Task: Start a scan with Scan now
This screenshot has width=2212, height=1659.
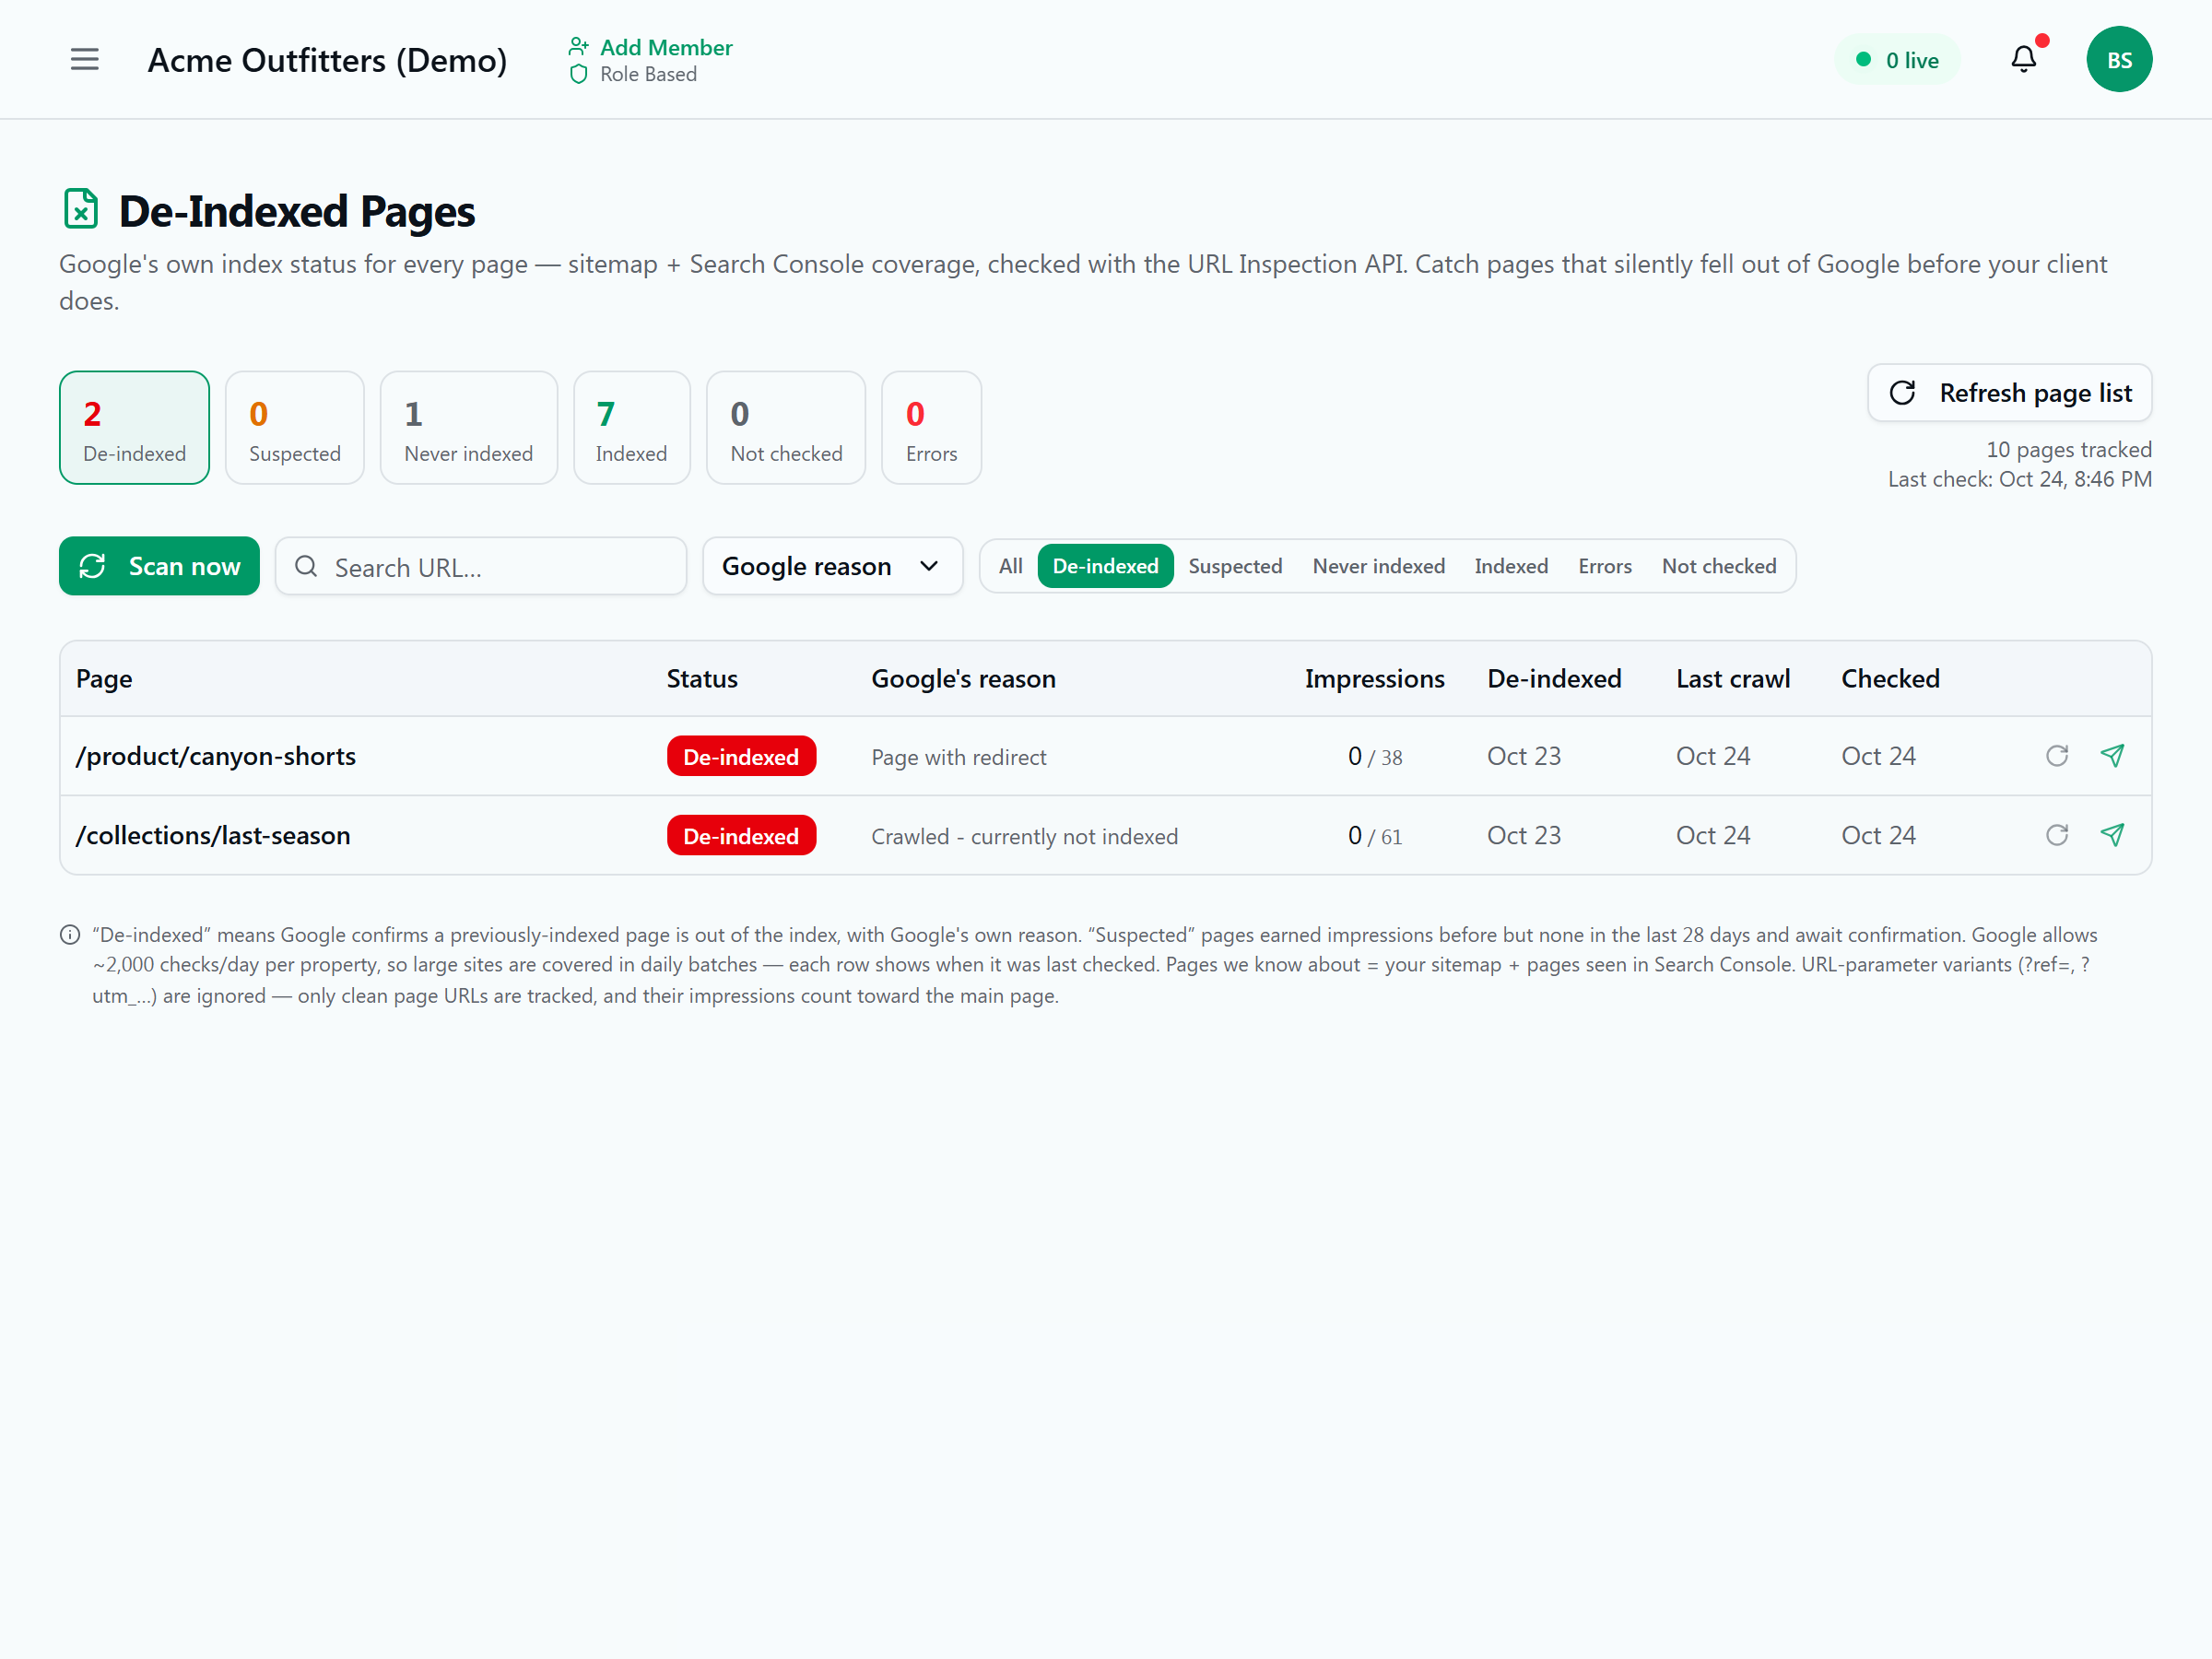Action: pos(159,566)
